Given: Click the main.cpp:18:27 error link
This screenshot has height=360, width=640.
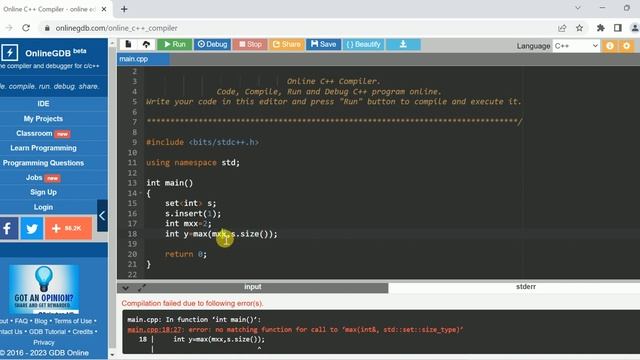Looking at the screenshot, I should pyautogui.click(x=155, y=329).
